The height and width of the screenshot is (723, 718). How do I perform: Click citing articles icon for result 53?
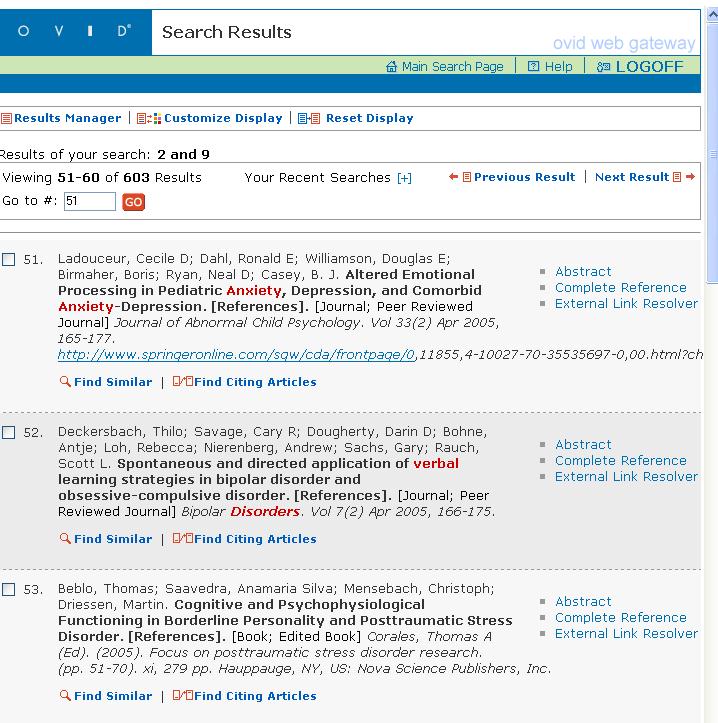tap(183, 695)
